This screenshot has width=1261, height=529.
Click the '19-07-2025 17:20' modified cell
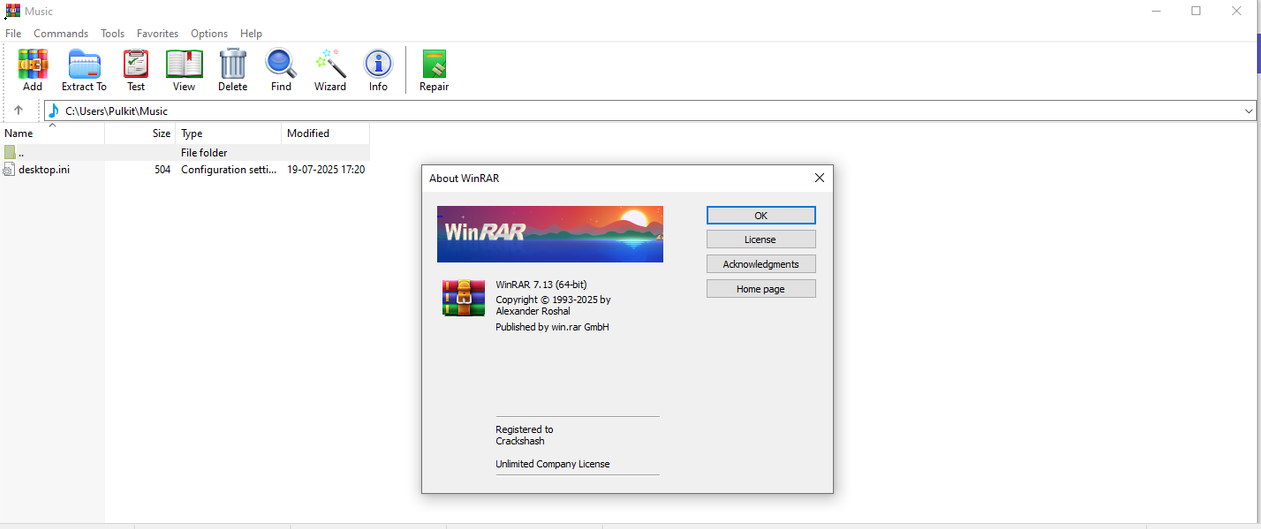click(326, 170)
